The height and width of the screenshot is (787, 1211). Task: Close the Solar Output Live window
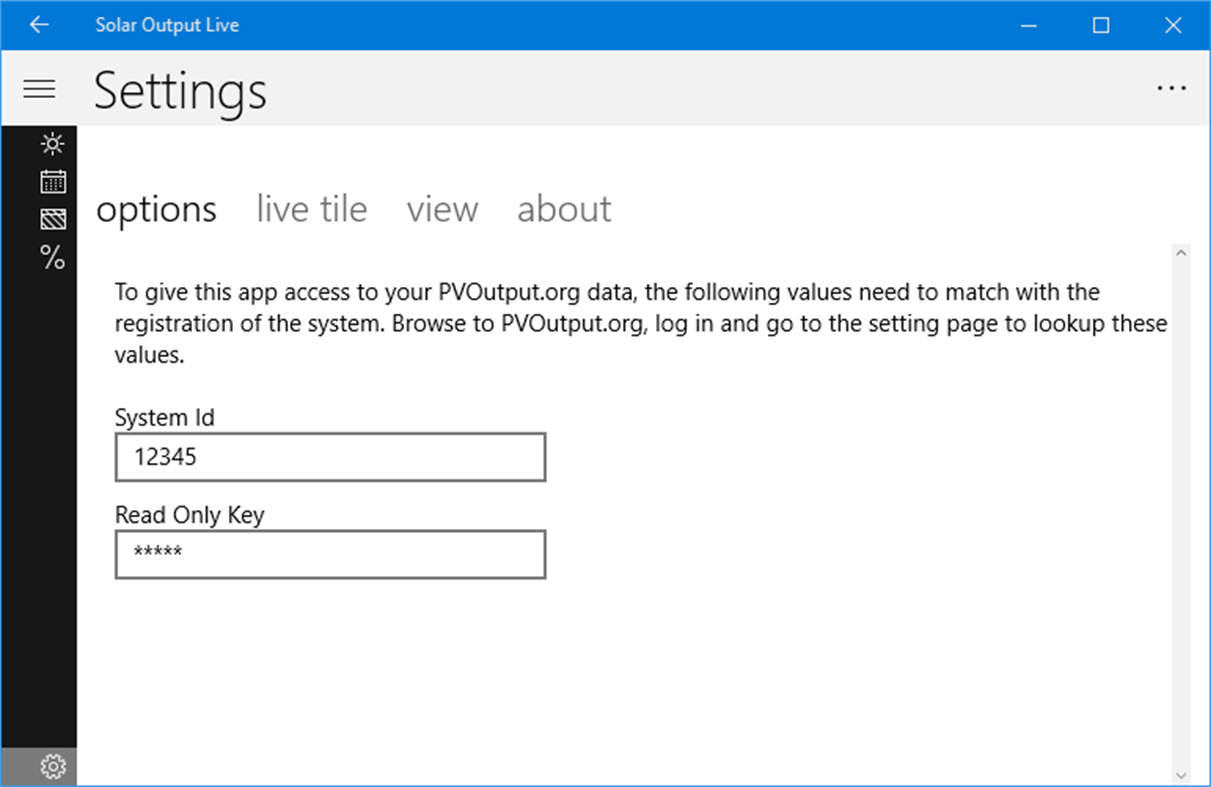click(1174, 25)
